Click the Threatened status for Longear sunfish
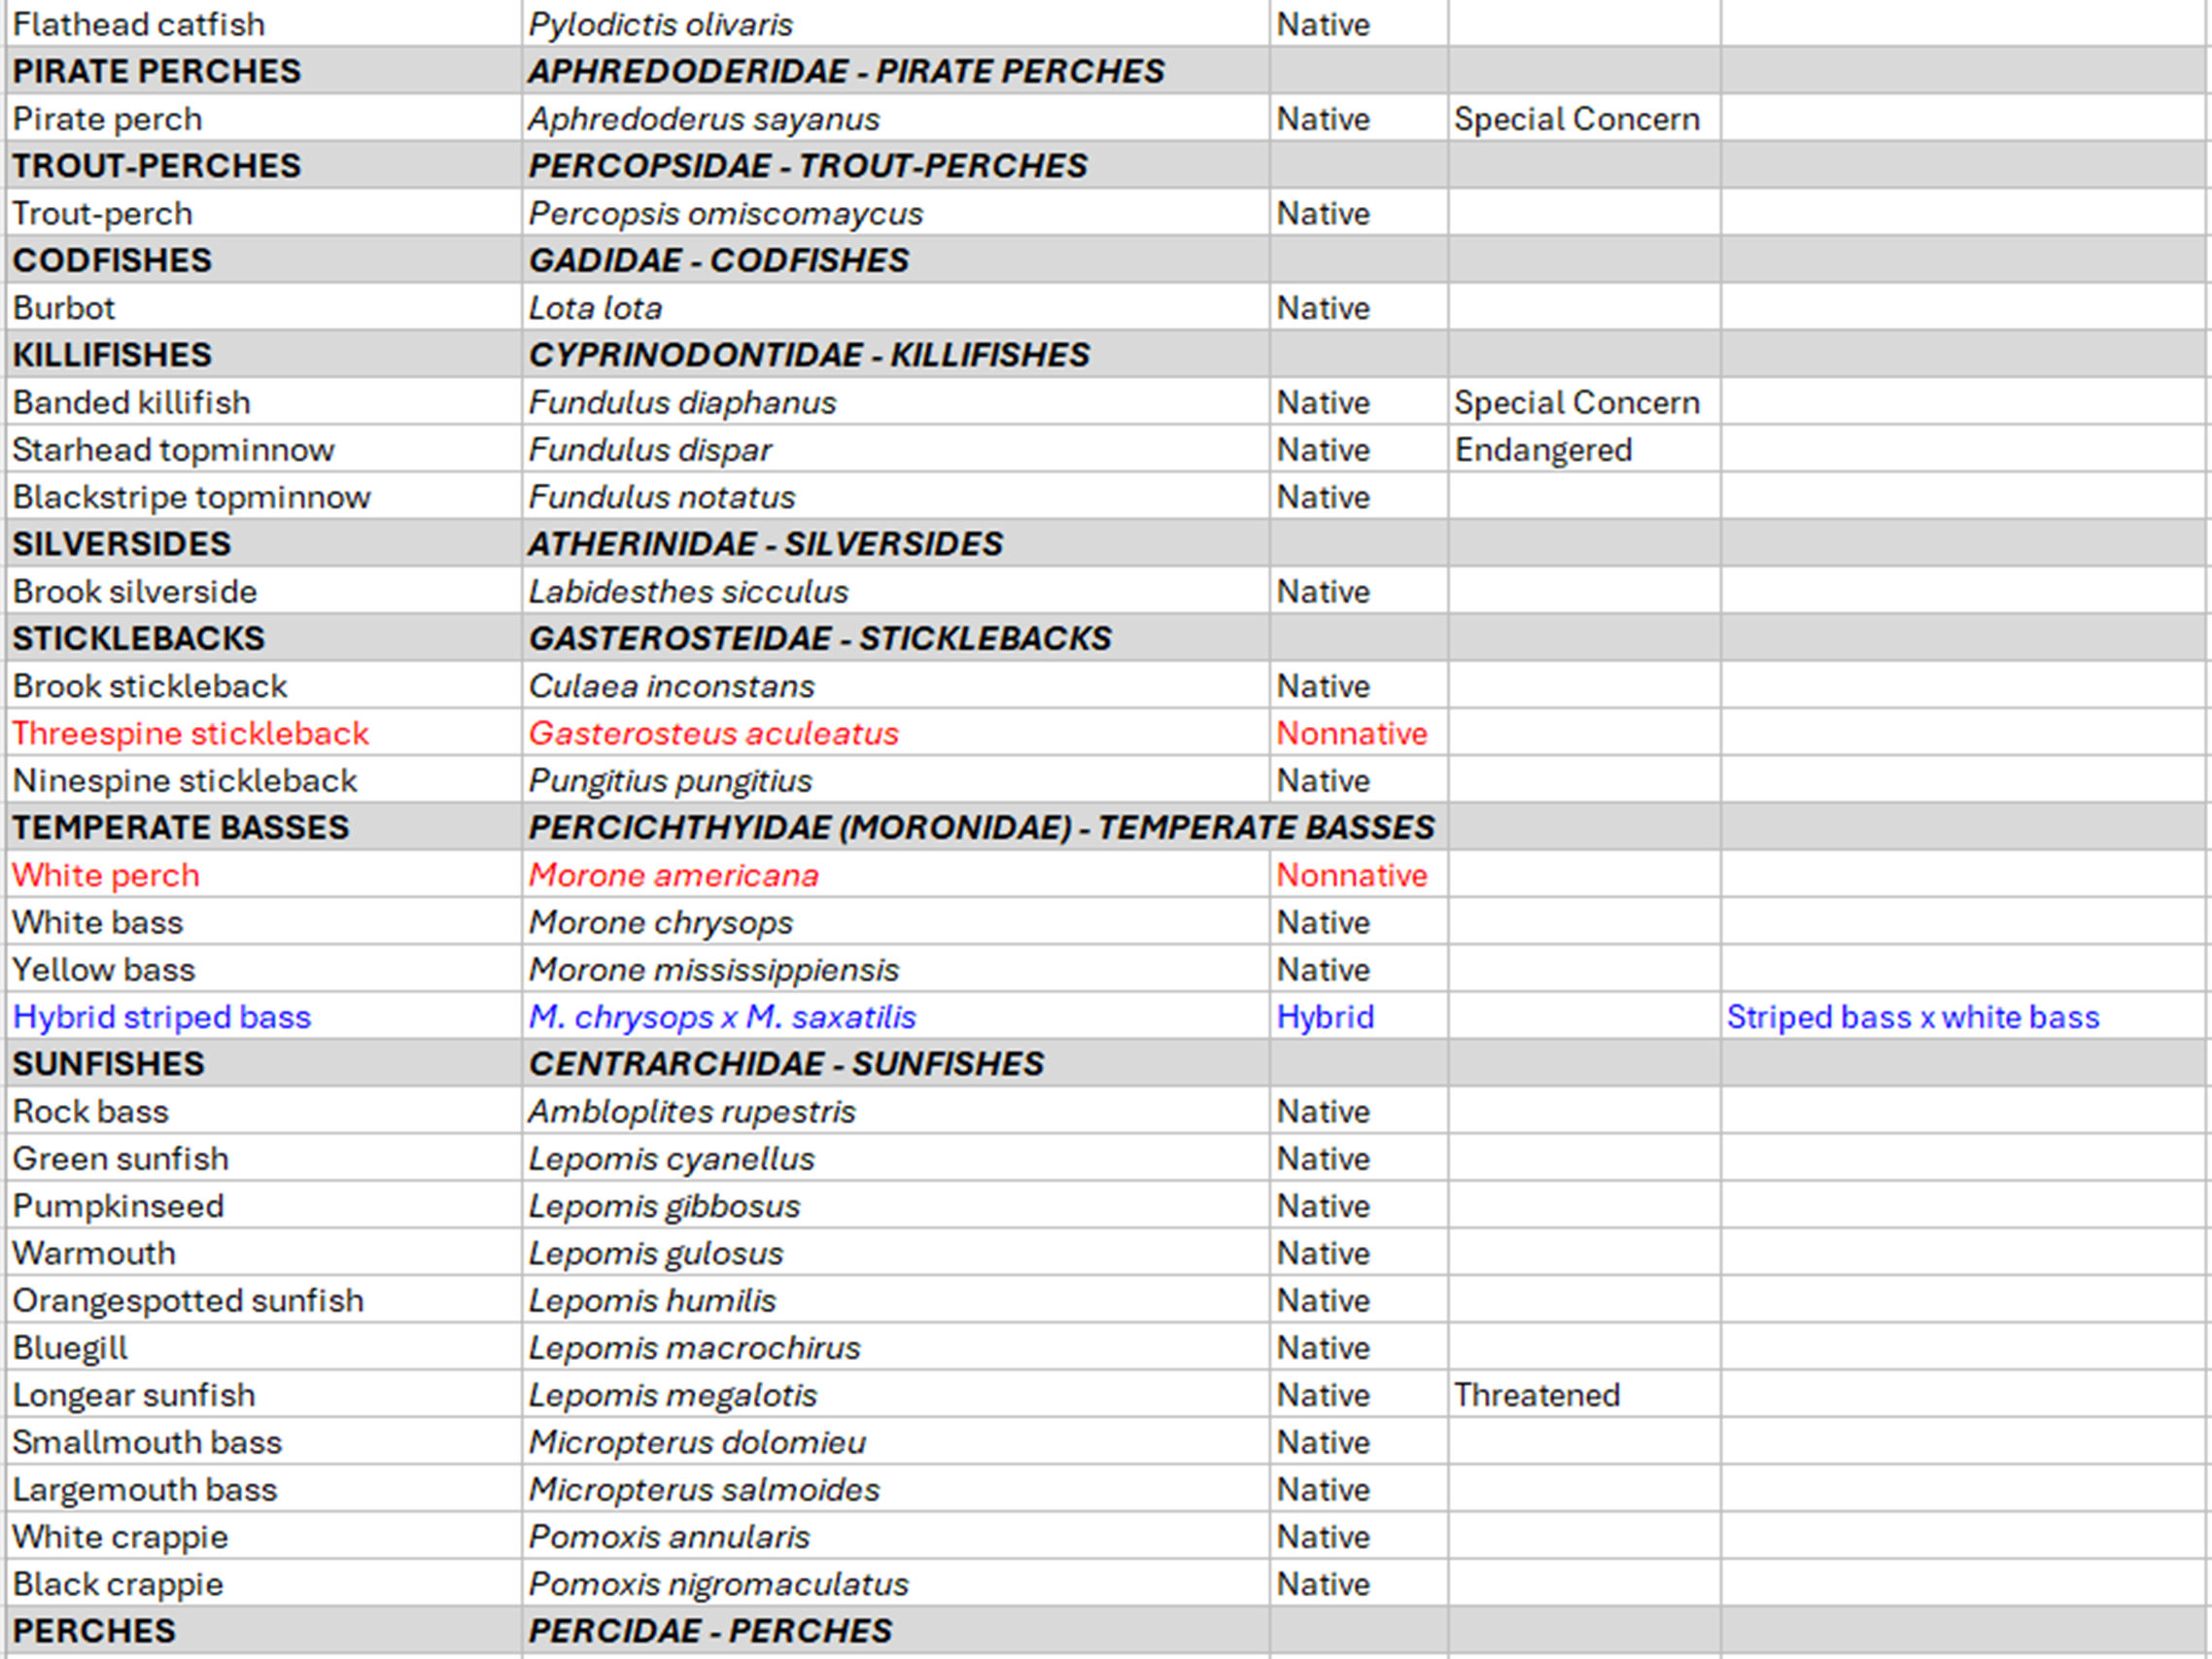 pos(1536,1395)
